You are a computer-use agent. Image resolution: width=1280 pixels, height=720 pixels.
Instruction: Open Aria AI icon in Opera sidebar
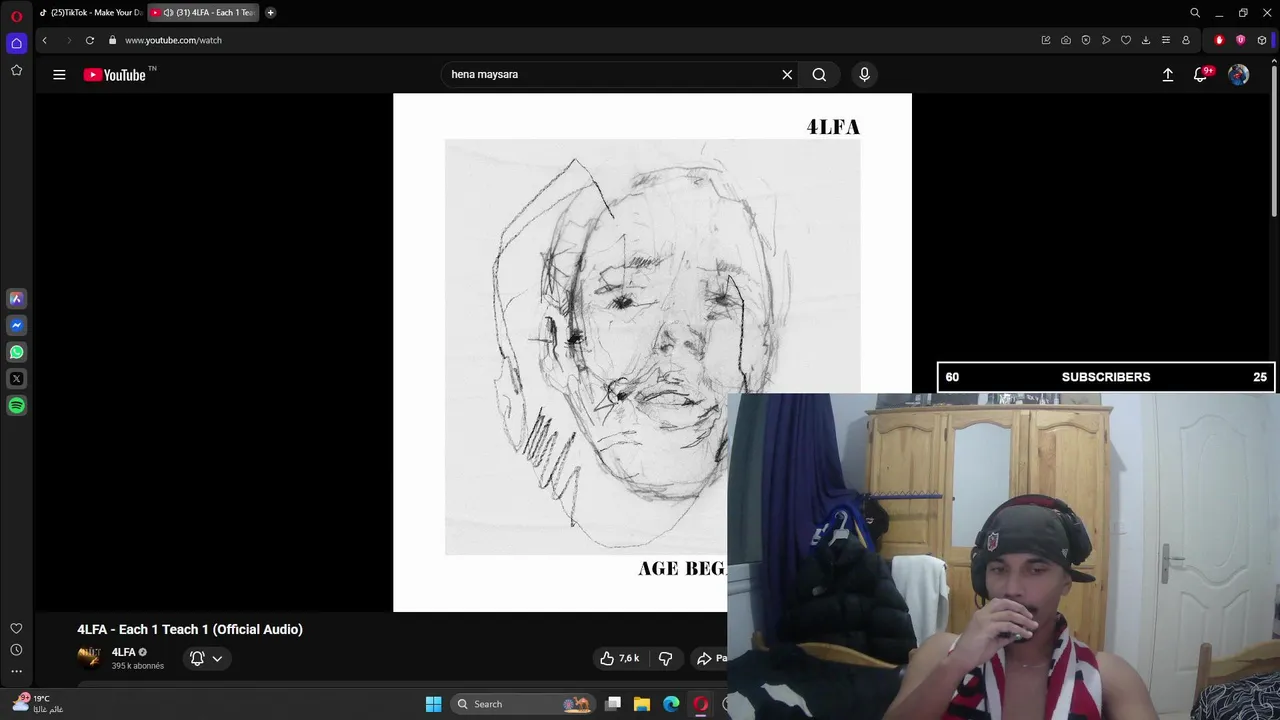[16, 298]
